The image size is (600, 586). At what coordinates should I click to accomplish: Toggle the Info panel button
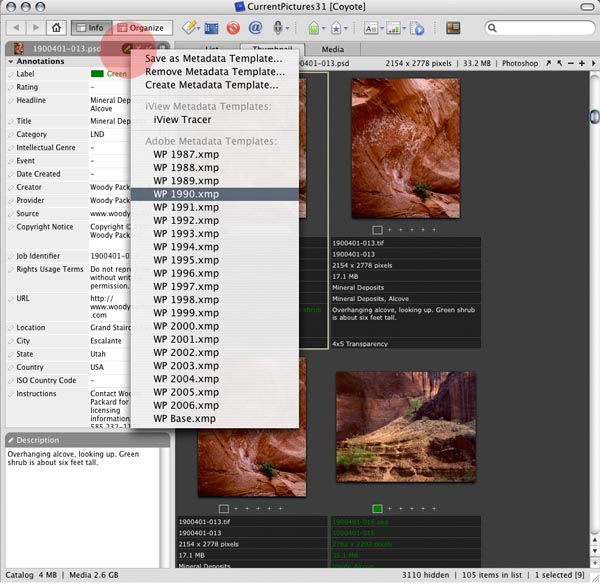(x=90, y=28)
